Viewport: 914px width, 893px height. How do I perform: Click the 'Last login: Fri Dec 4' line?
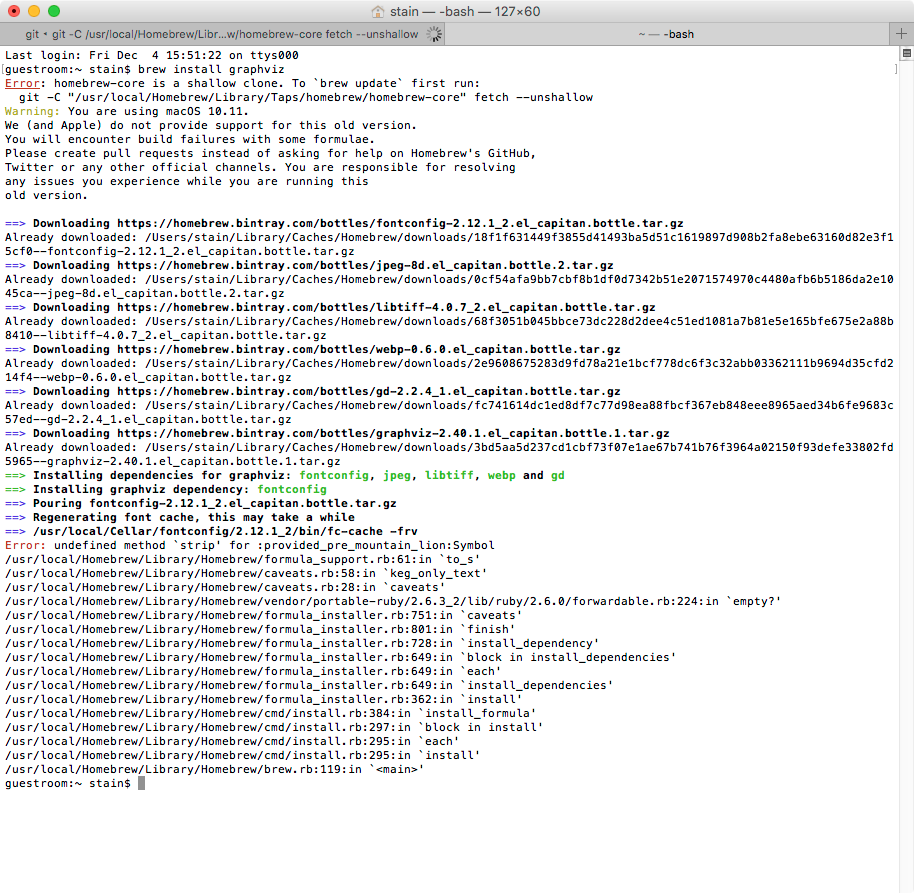[x=152, y=55]
